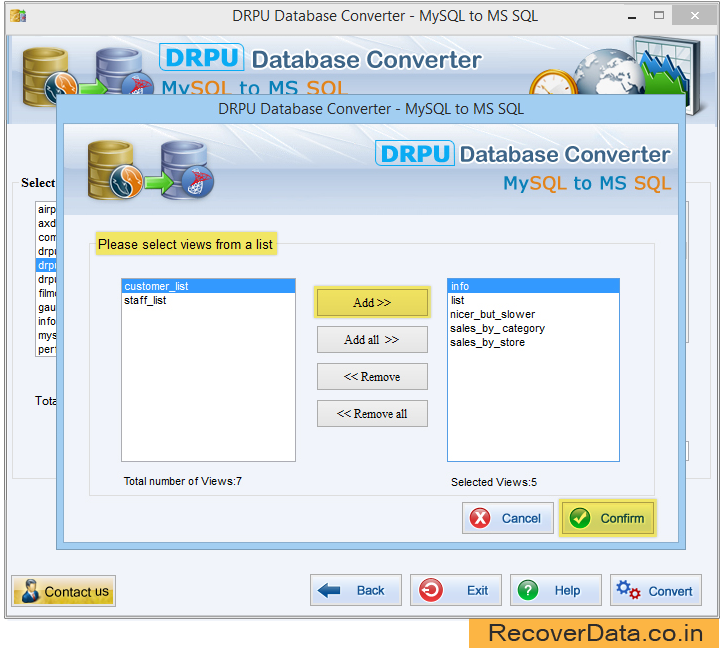Click the Exit button in main window
Image resolution: width=723 pixels, height=650 pixels.
coord(456,590)
